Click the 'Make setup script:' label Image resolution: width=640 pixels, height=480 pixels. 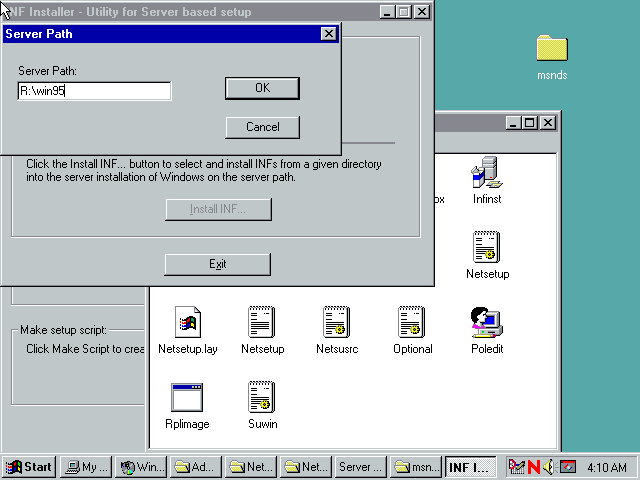(x=63, y=330)
